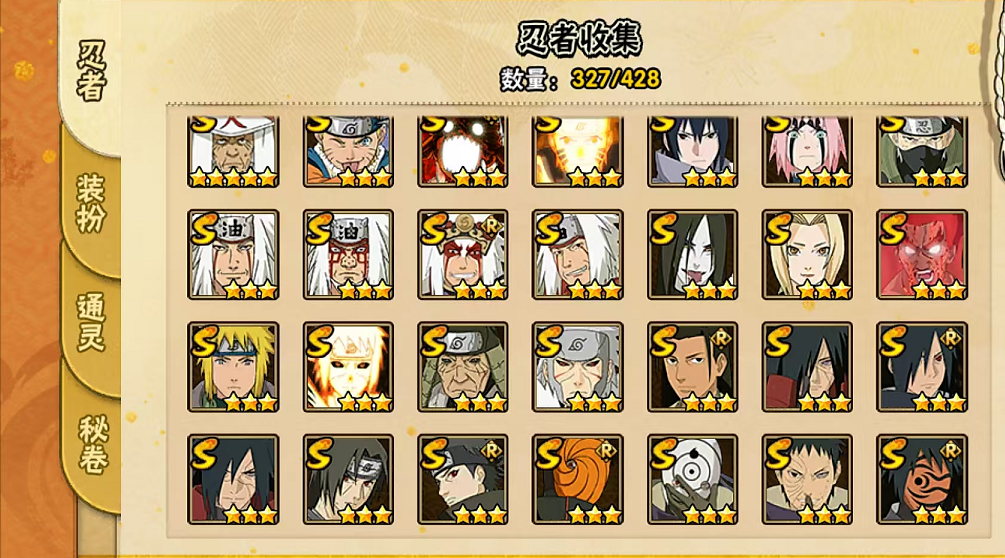Select the pale Orochimaru ninja card

pyautogui.click(x=692, y=254)
